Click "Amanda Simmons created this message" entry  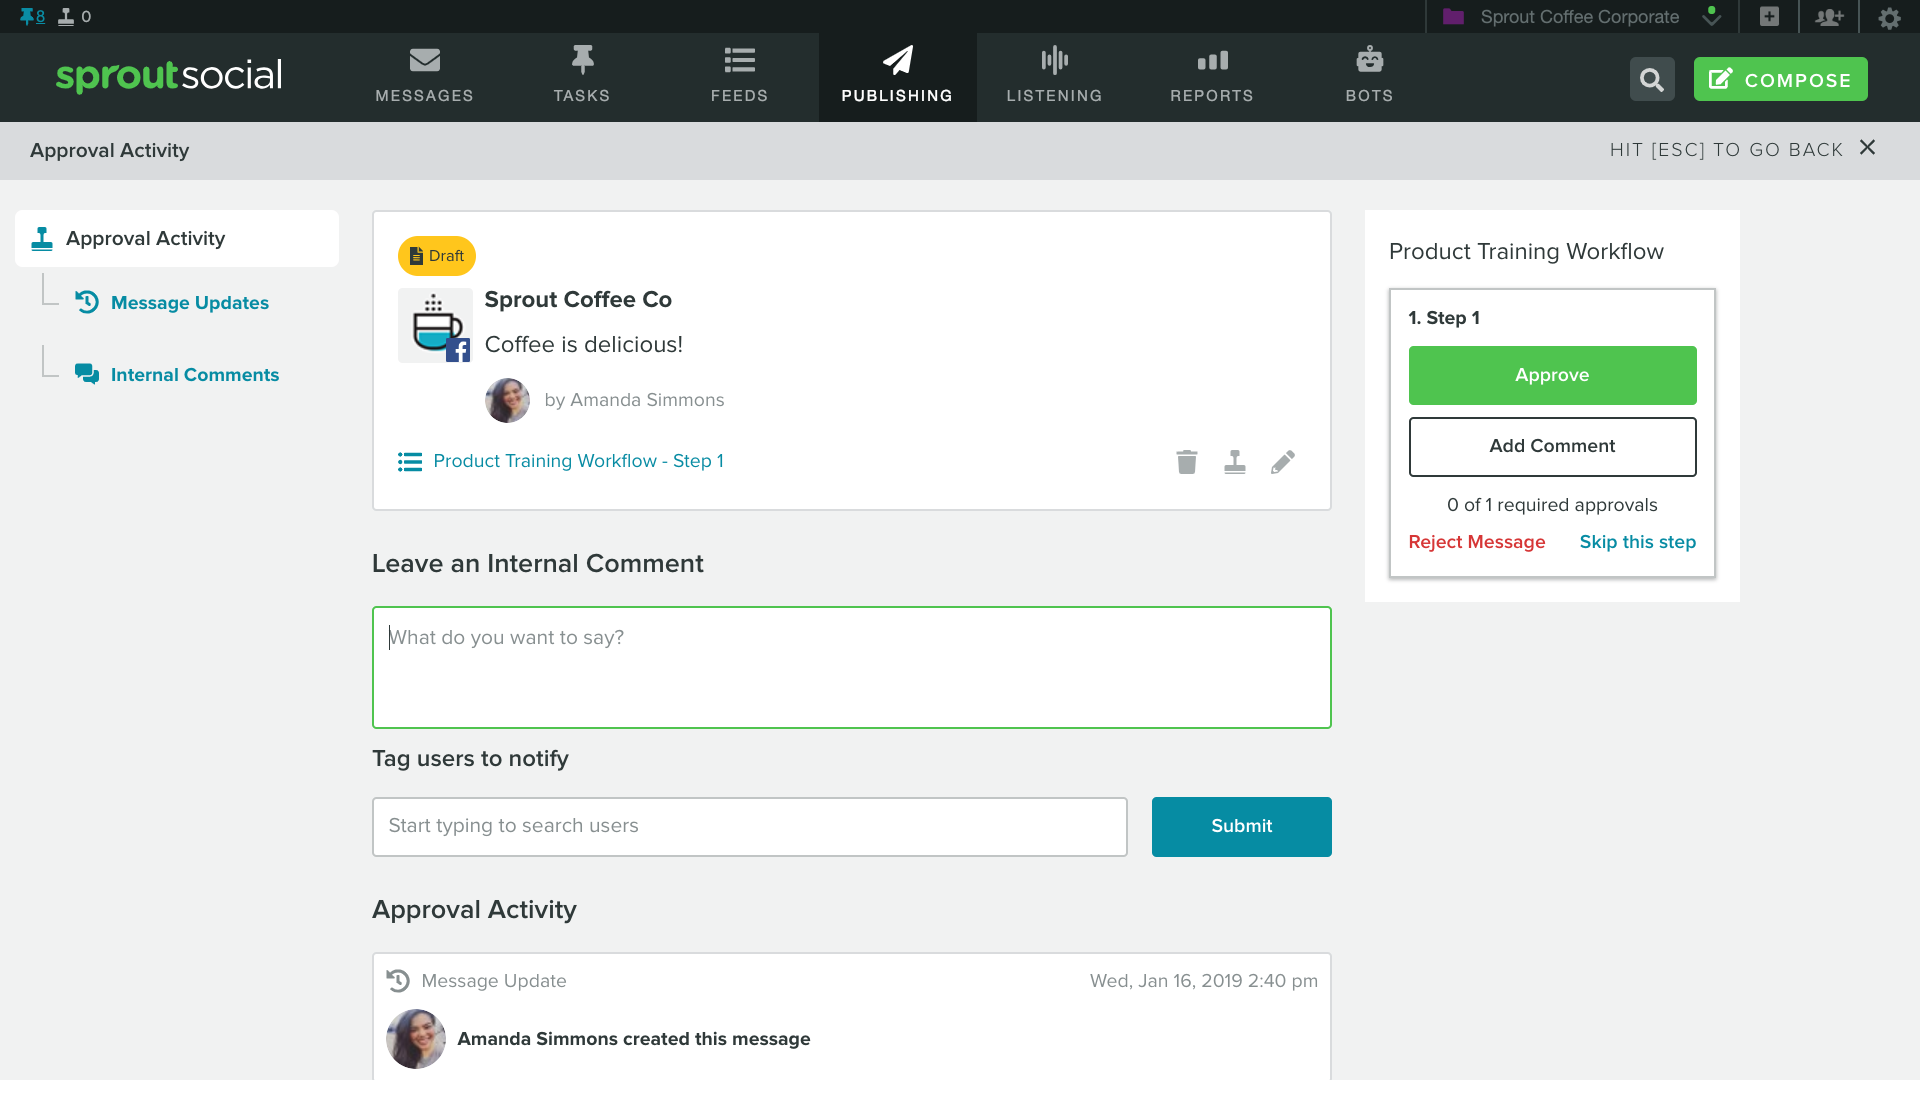click(634, 1039)
